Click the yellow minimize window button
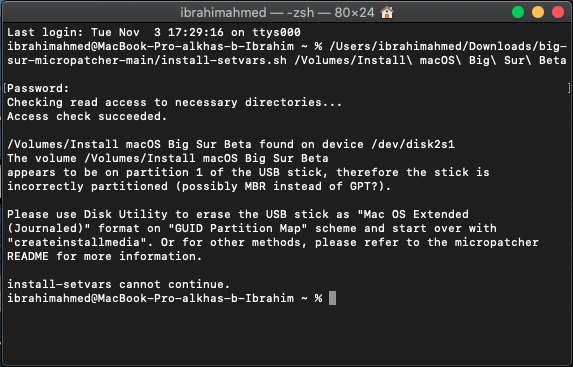This screenshot has height=367, width=573. point(538,12)
